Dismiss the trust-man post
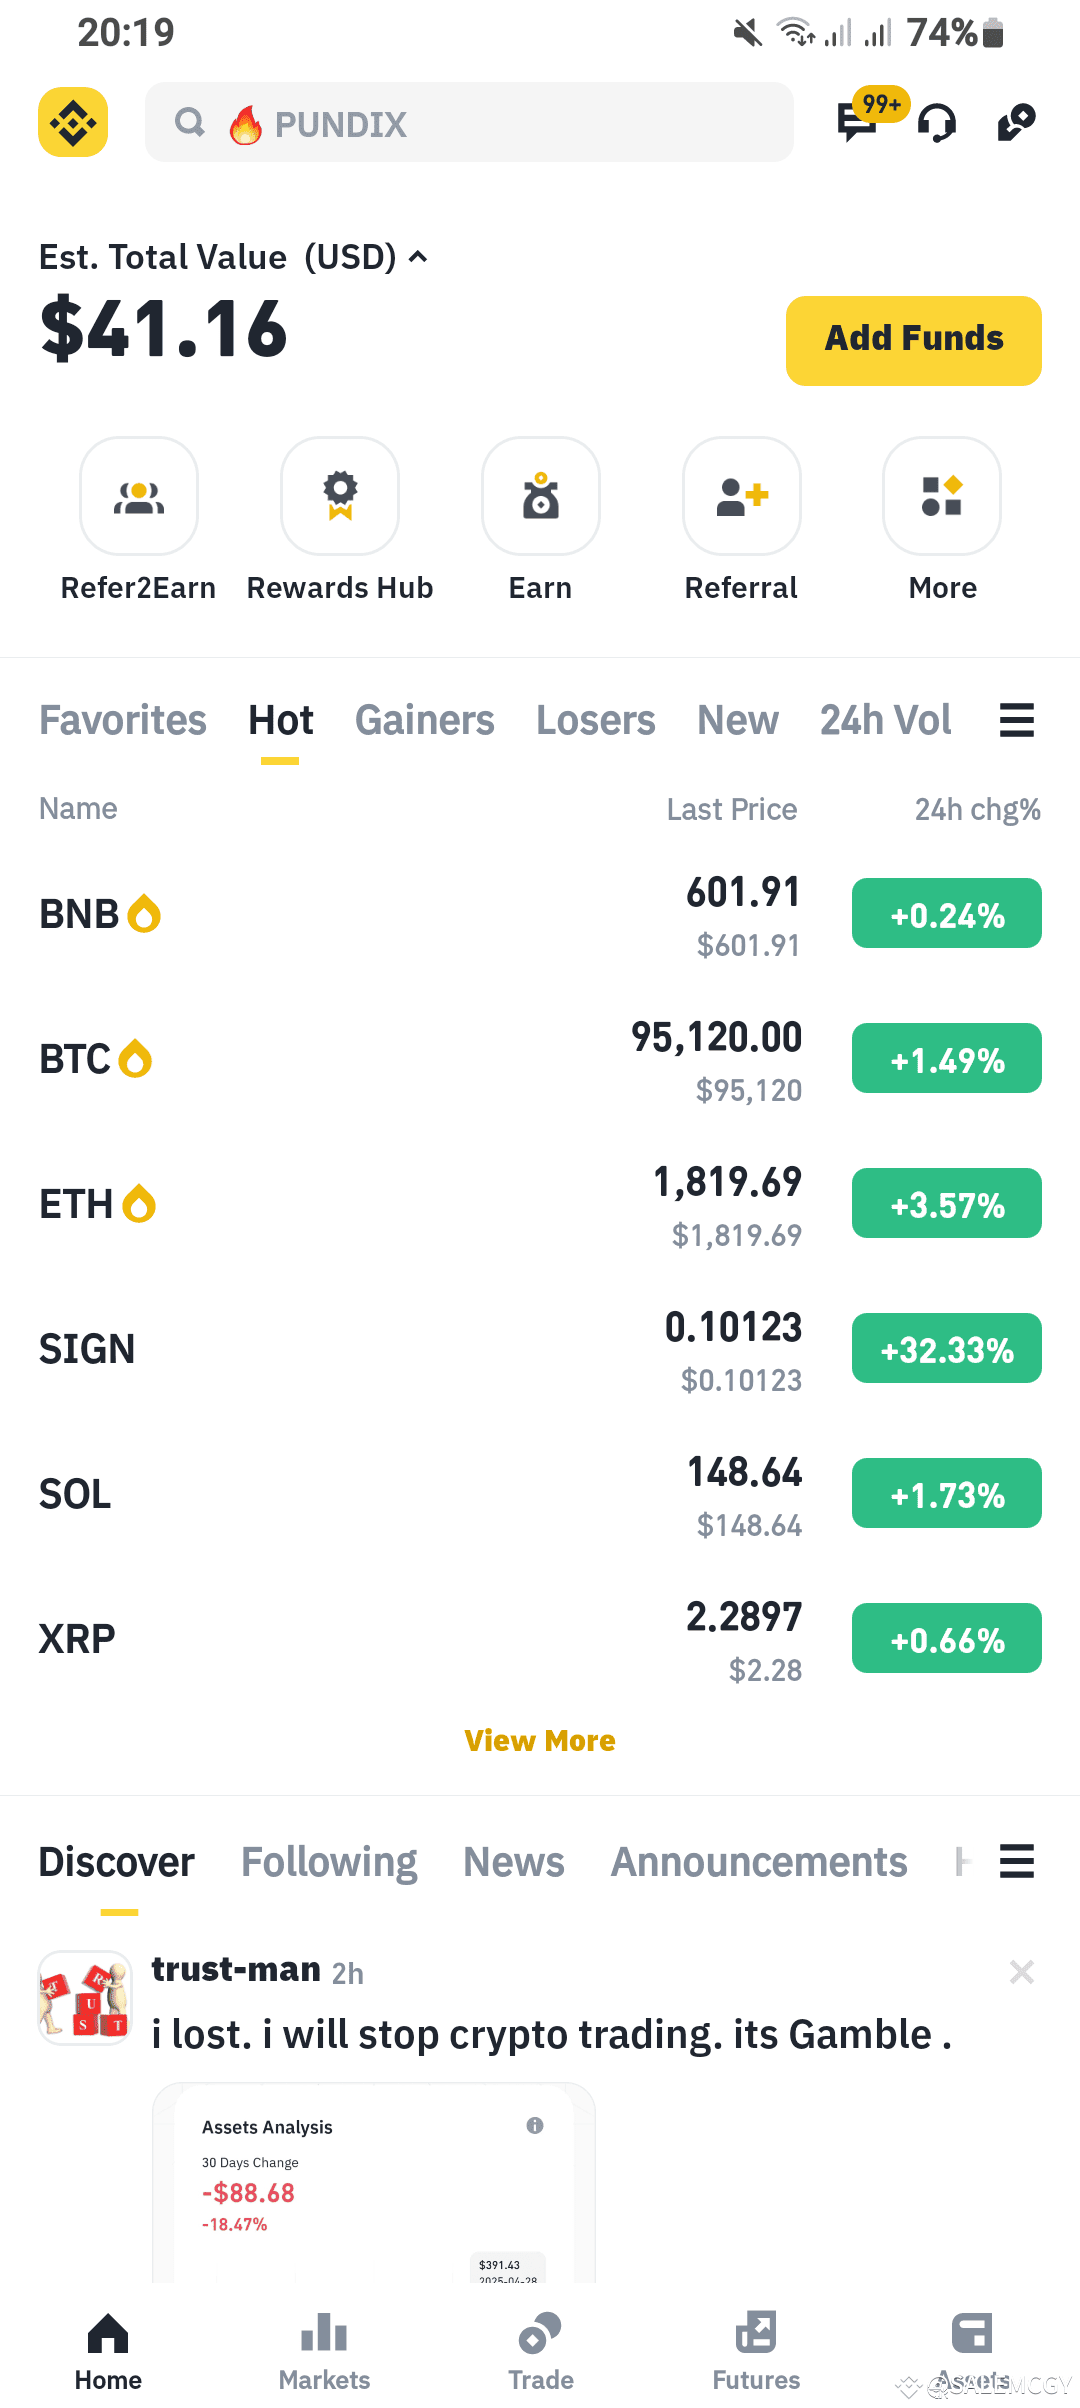The image size is (1080, 2408). coord(1022,1972)
